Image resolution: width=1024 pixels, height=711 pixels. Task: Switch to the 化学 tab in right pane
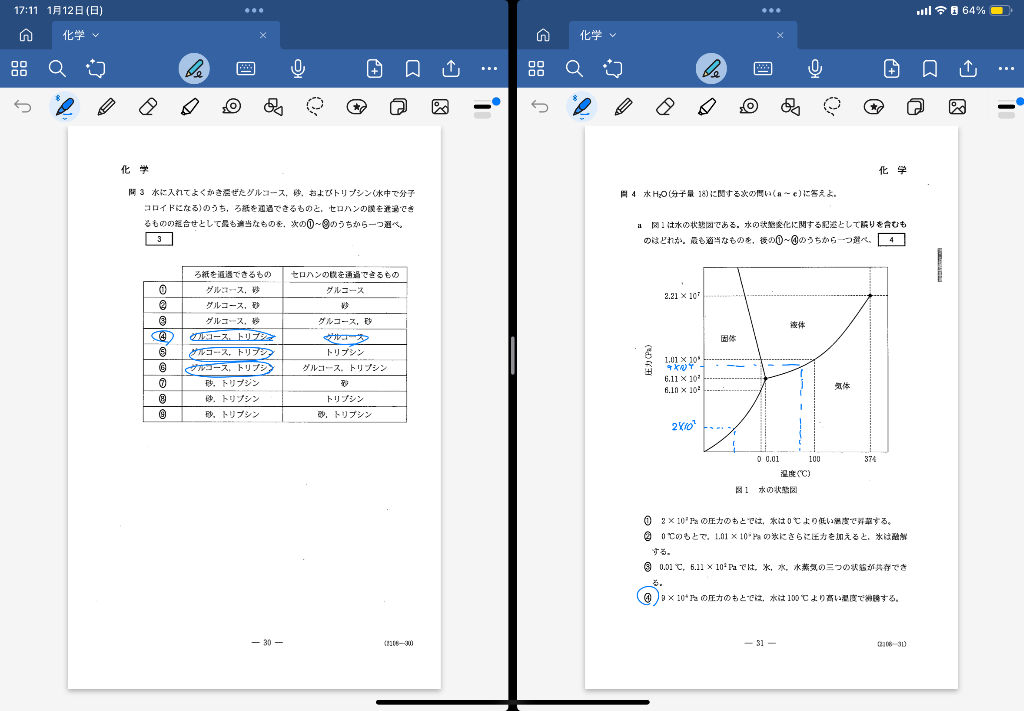(x=598, y=35)
